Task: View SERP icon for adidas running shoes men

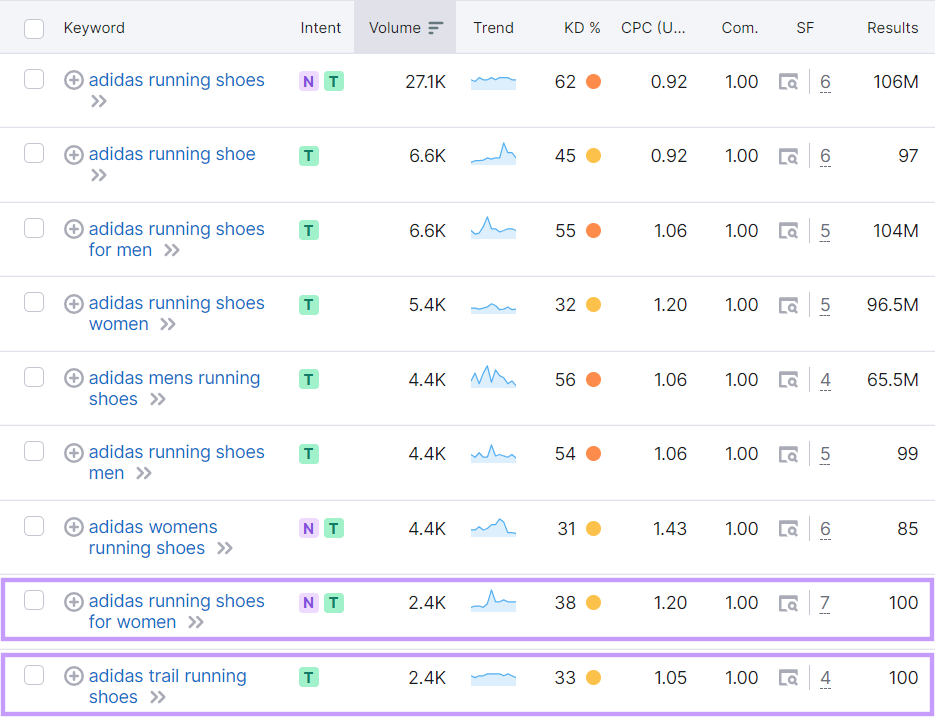Action: [788, 454]
